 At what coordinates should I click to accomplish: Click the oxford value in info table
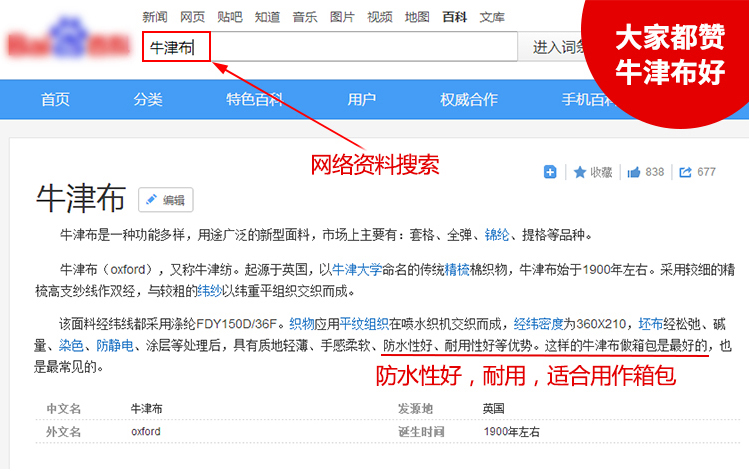[146, 432]
